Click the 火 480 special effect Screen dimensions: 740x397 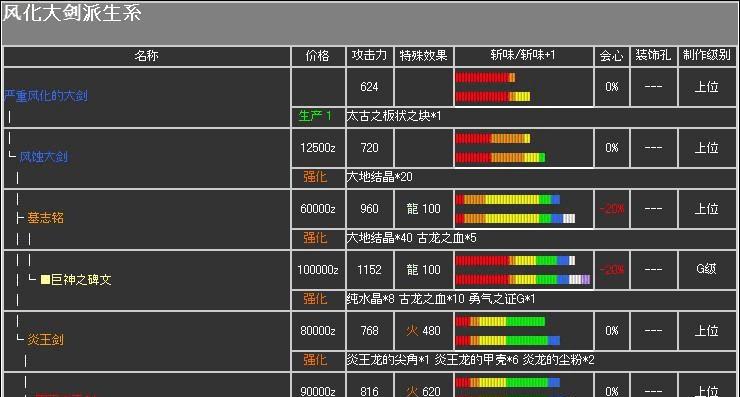423,330
